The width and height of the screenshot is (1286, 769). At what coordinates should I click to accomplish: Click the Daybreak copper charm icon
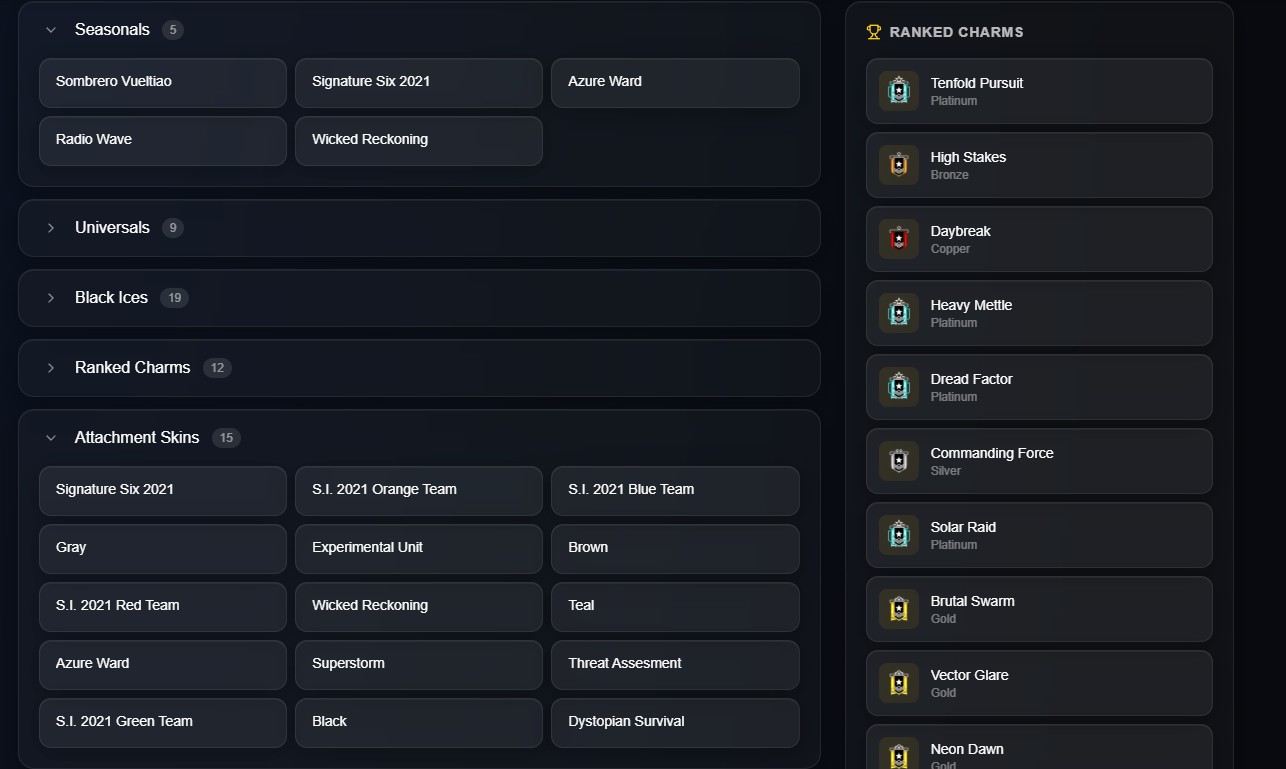click(898, 239)
